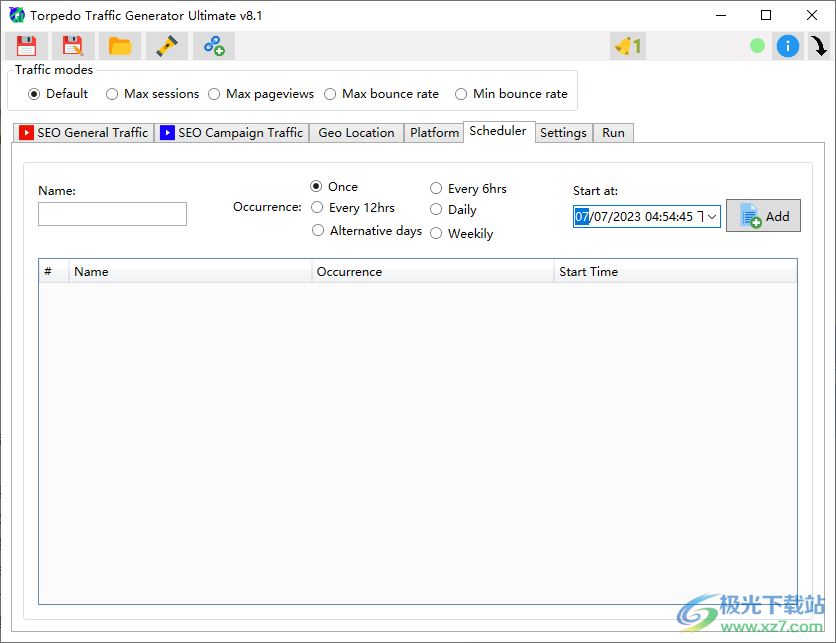Expand the Start at date picker dropdown
The height and width of the screenshot is (643, 836).
coord(712,216)
